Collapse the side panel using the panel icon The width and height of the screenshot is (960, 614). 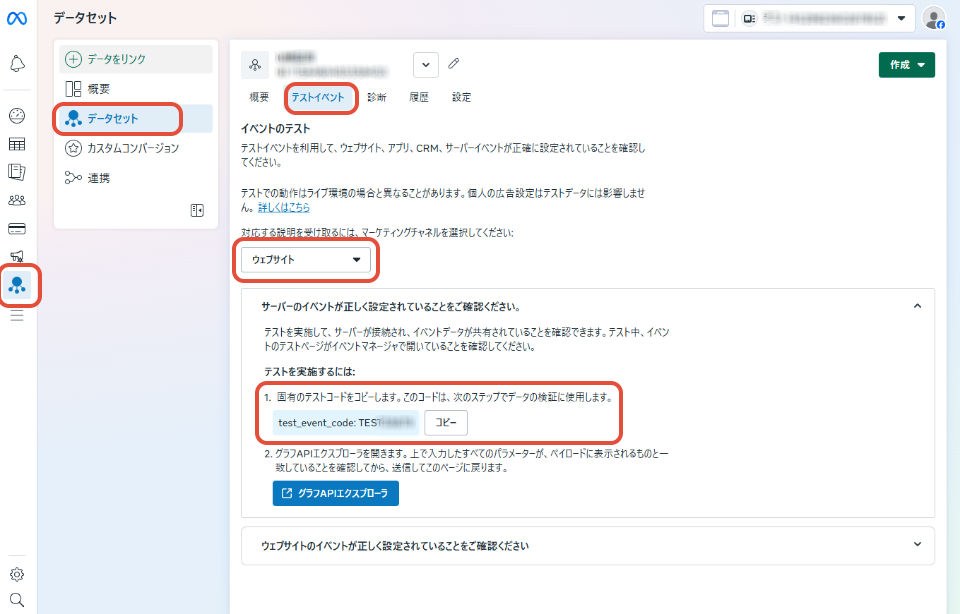(x=197, y=210)
